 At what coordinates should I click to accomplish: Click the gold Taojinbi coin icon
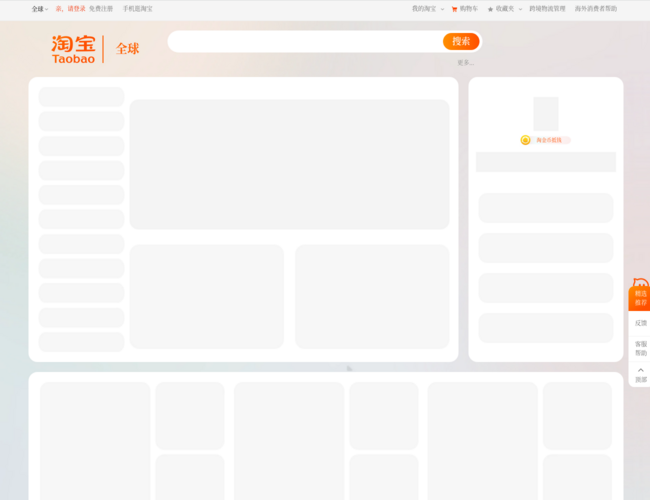point(525,140)
